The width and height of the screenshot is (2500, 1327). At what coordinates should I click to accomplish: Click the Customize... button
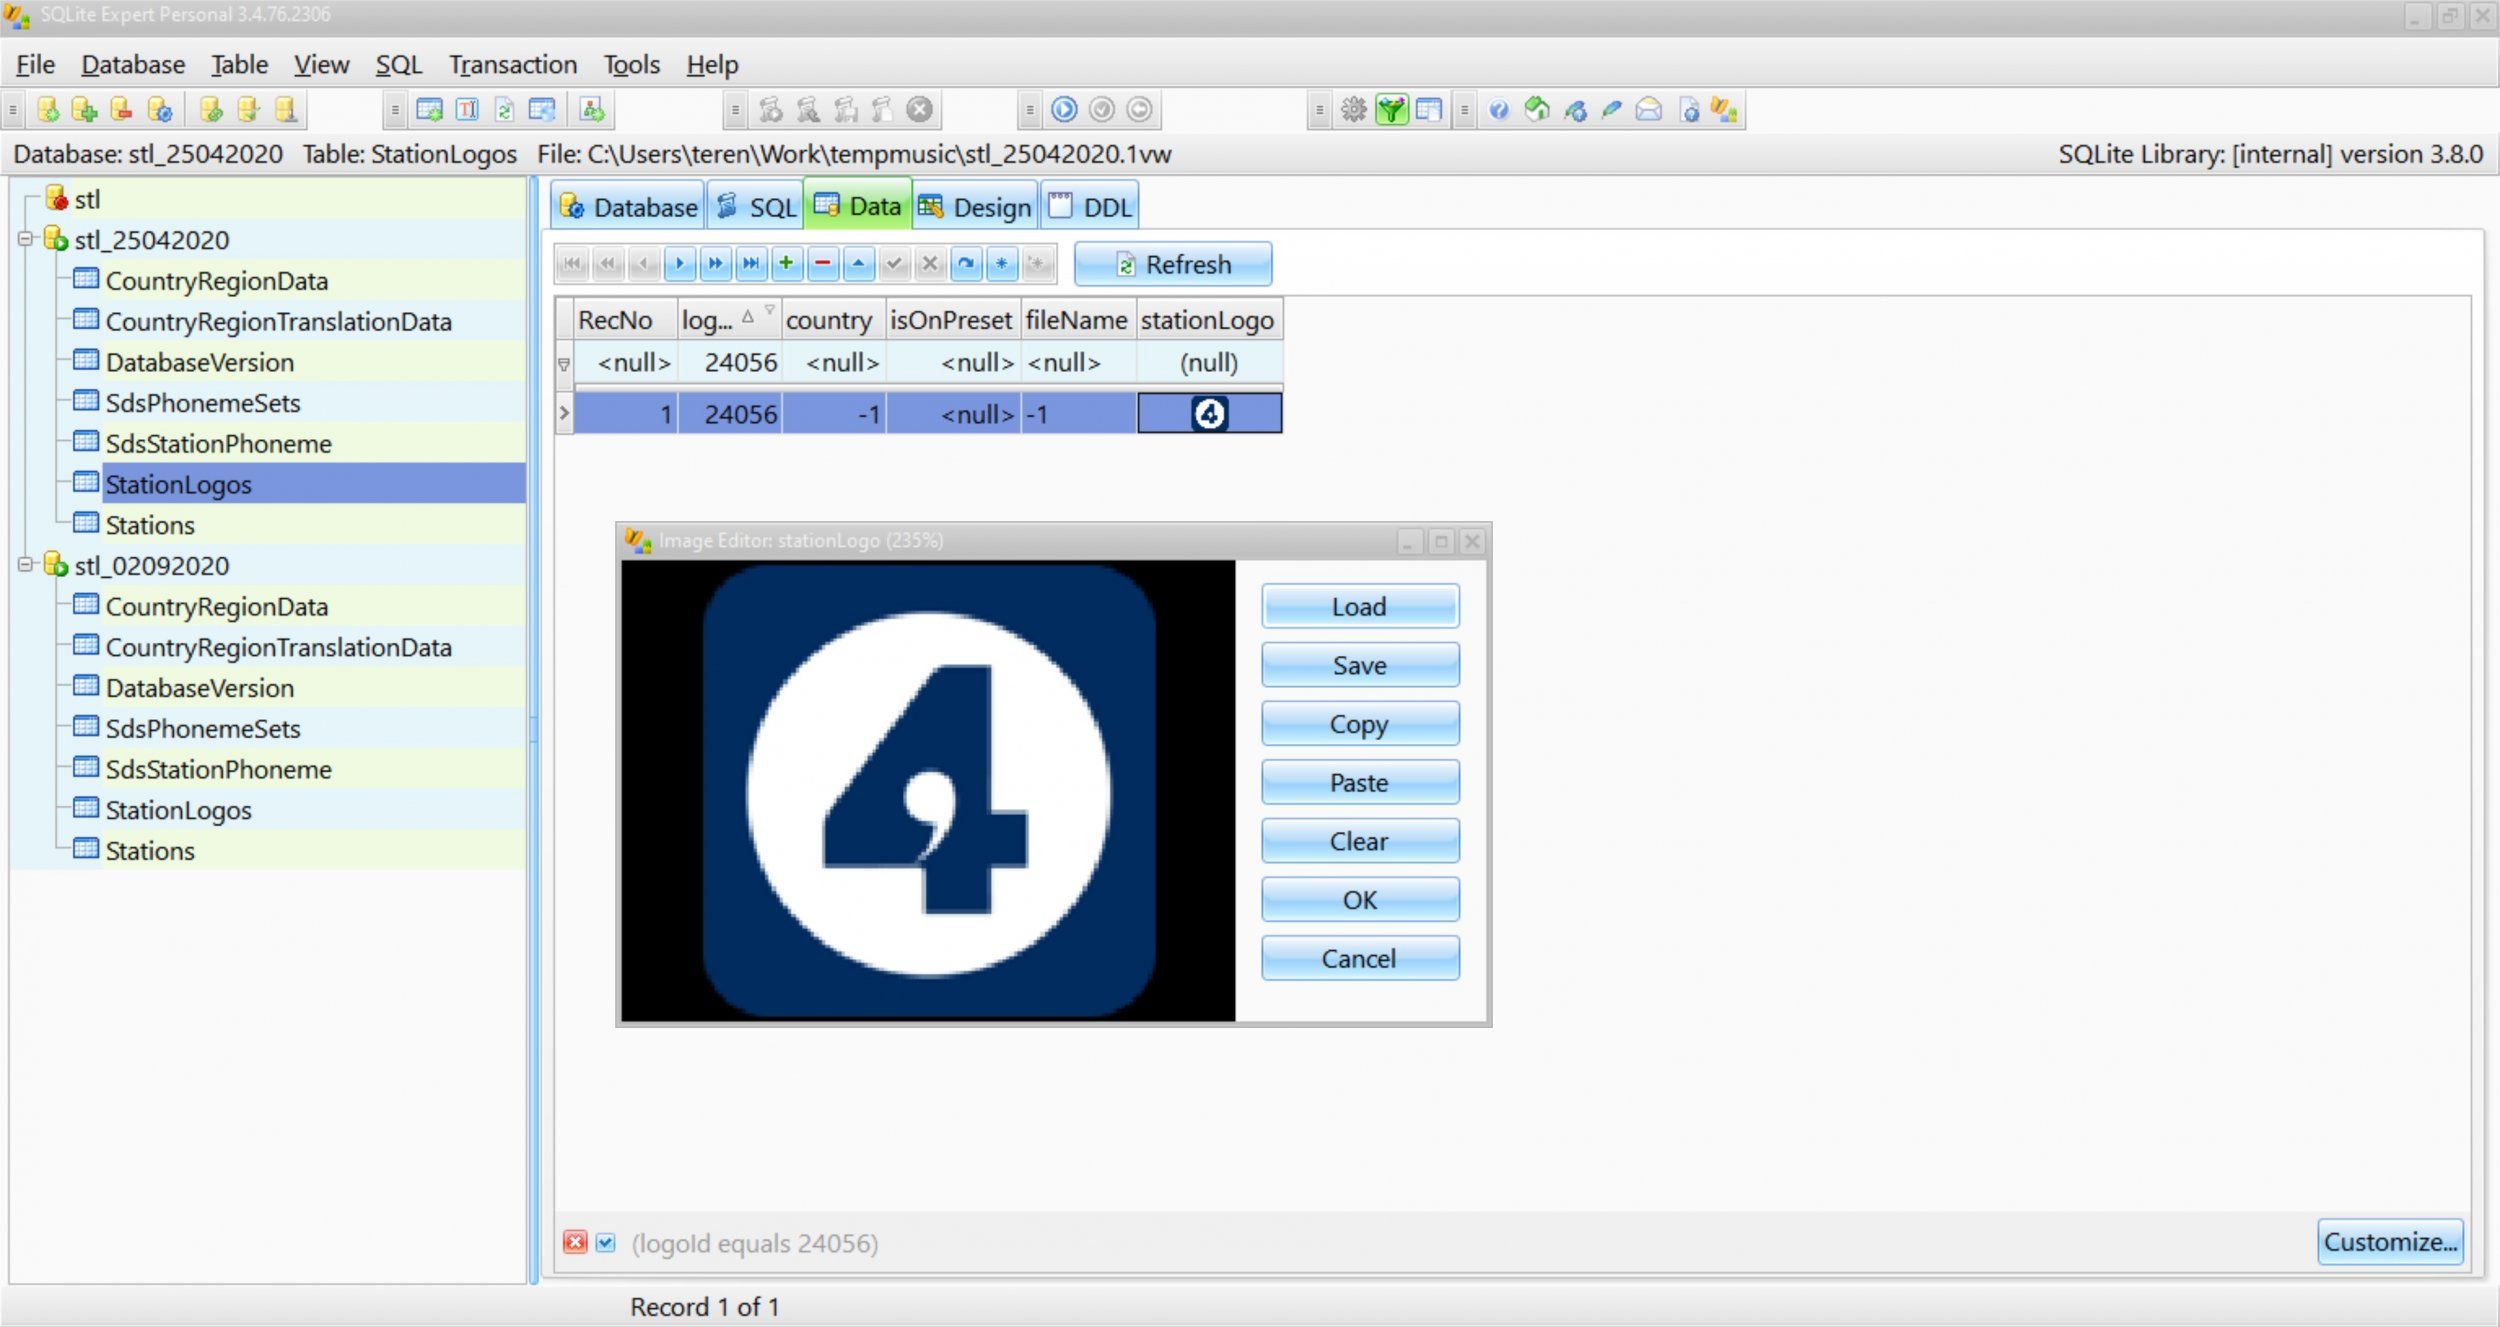click(2389, 1242)
